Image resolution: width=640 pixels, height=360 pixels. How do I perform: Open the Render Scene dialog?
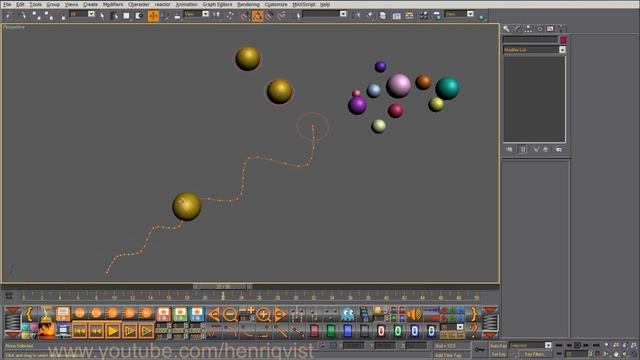pos(437,16)
